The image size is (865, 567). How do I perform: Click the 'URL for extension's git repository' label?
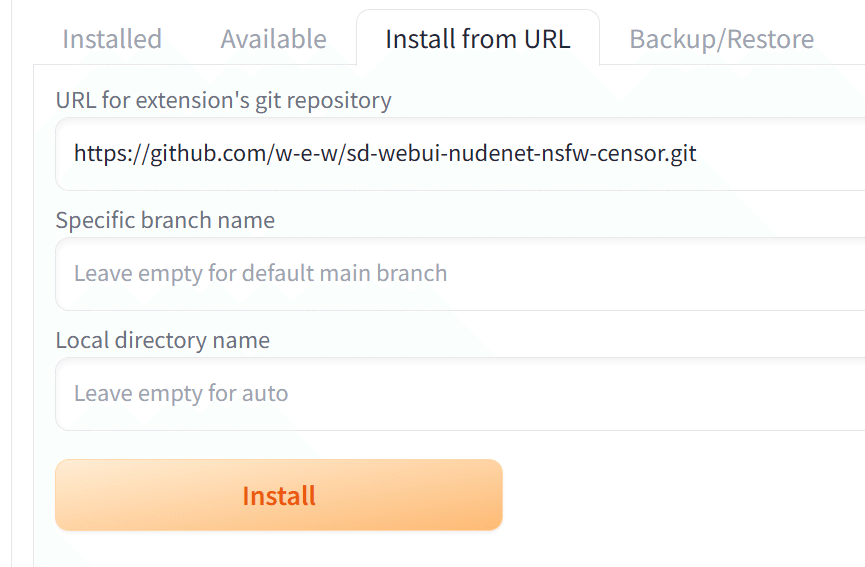coord(224,100)
